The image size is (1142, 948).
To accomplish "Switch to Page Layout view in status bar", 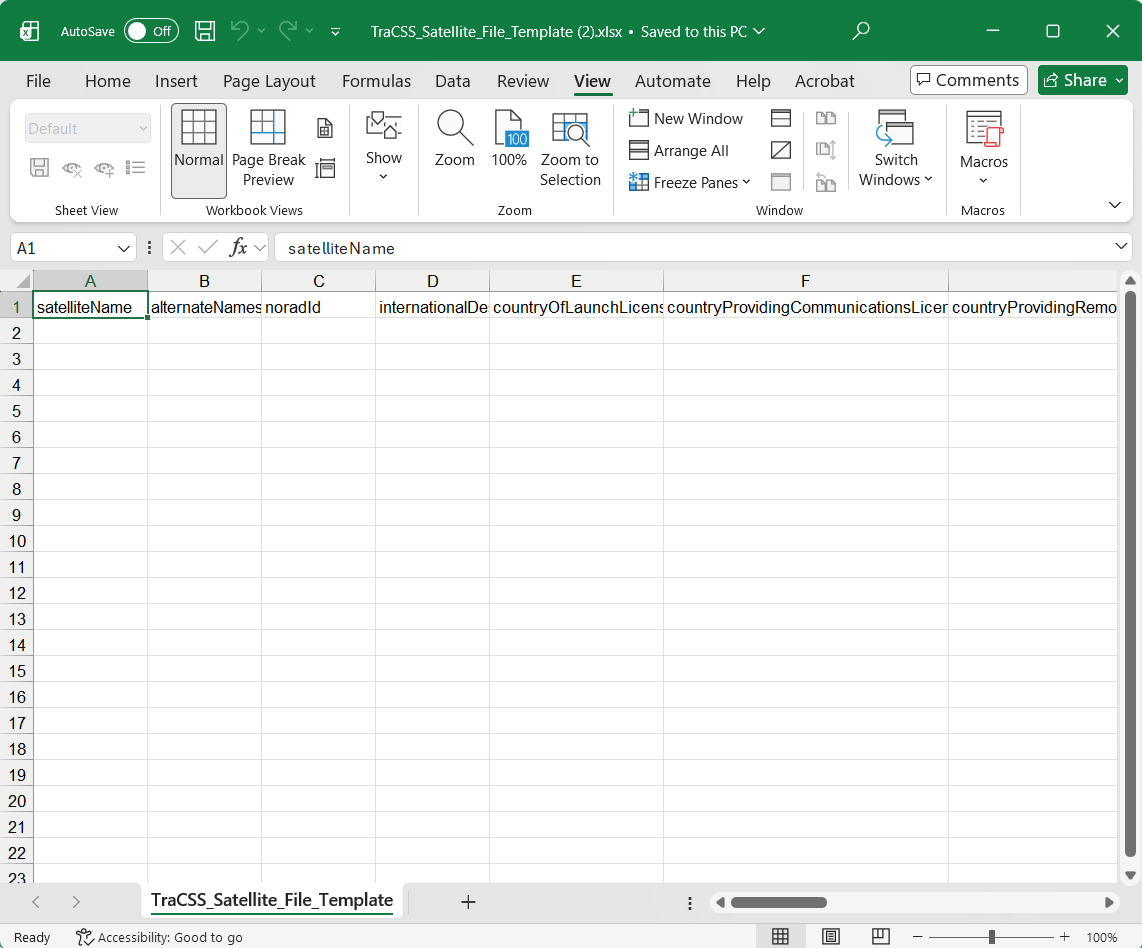I will 830,937.
